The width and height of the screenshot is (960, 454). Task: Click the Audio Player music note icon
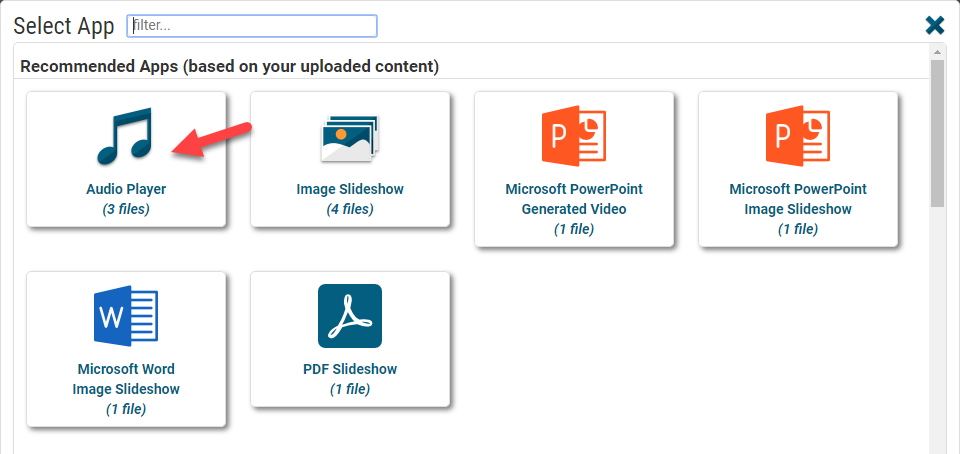point(124,136)
